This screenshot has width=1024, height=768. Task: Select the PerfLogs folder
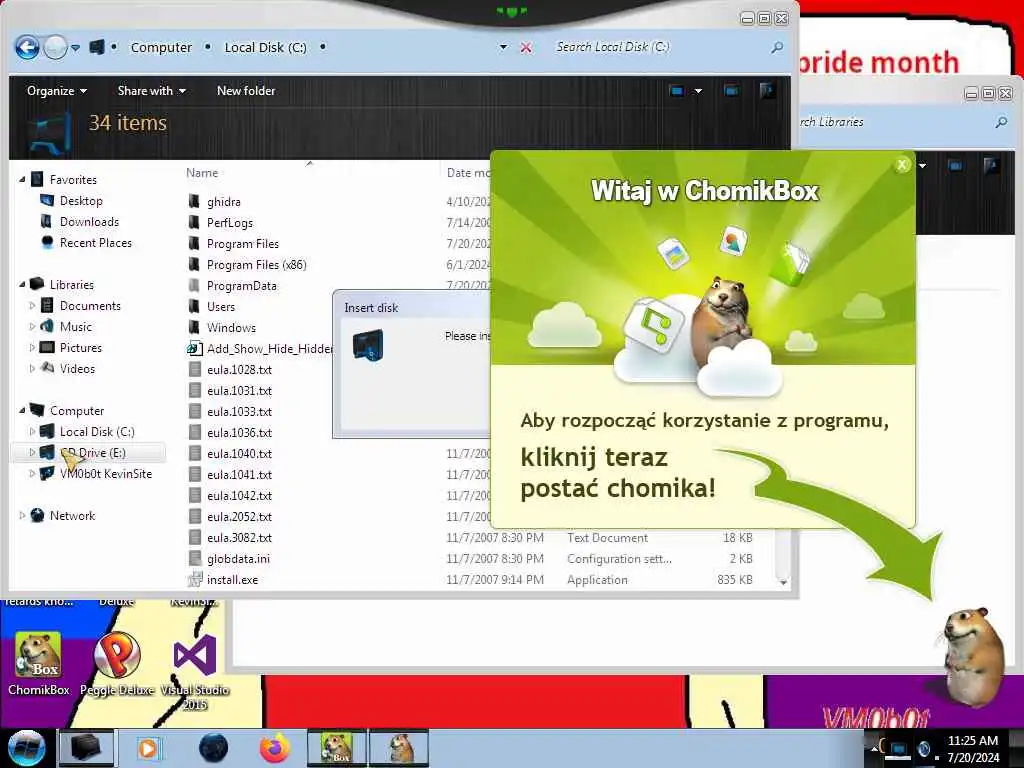(x=229, y=223)
